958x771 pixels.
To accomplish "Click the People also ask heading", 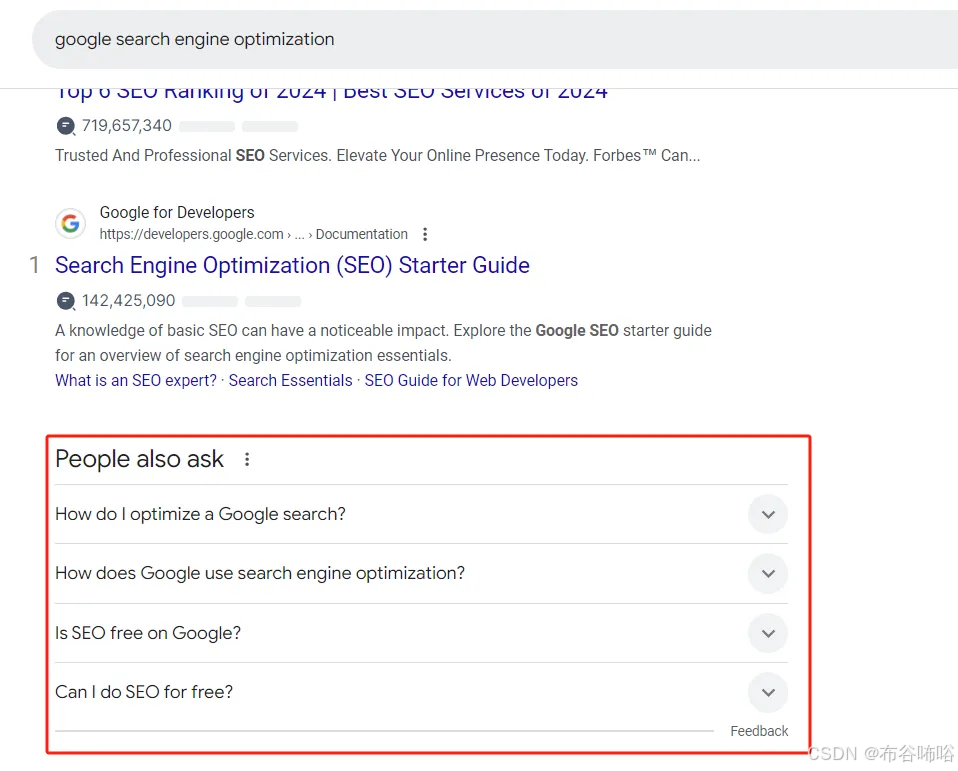I will click(x=139, y=459).
